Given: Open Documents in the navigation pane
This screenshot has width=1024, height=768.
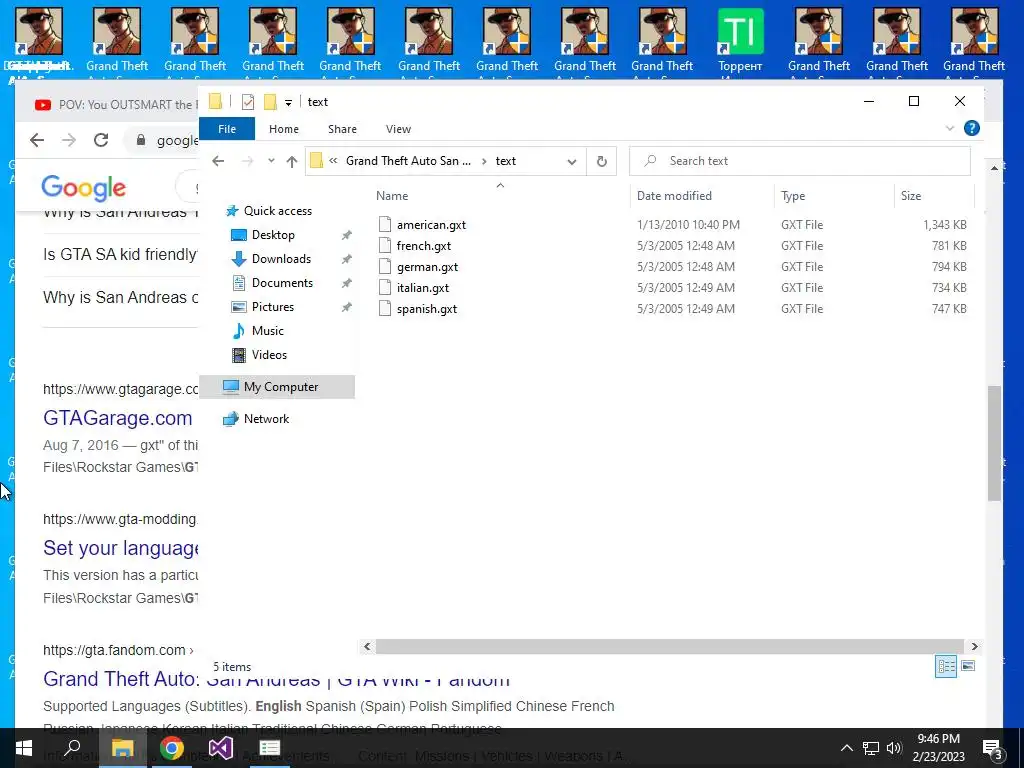Looking at the screenshot, I should 282,283.
